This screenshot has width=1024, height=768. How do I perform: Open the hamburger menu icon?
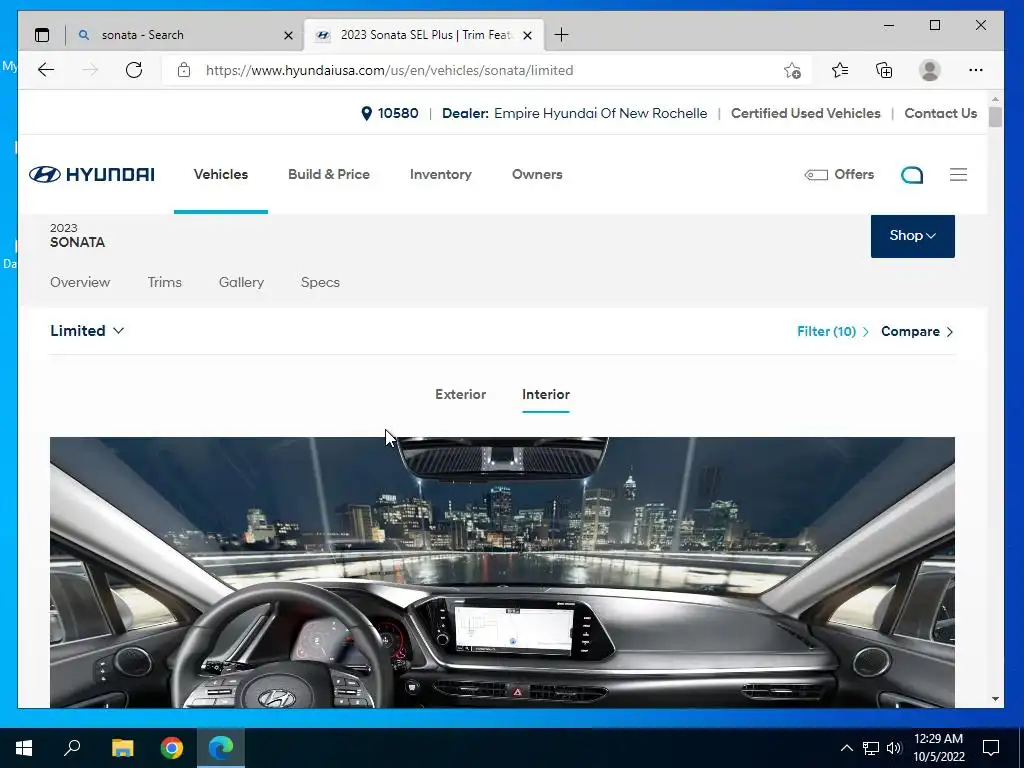958,174
